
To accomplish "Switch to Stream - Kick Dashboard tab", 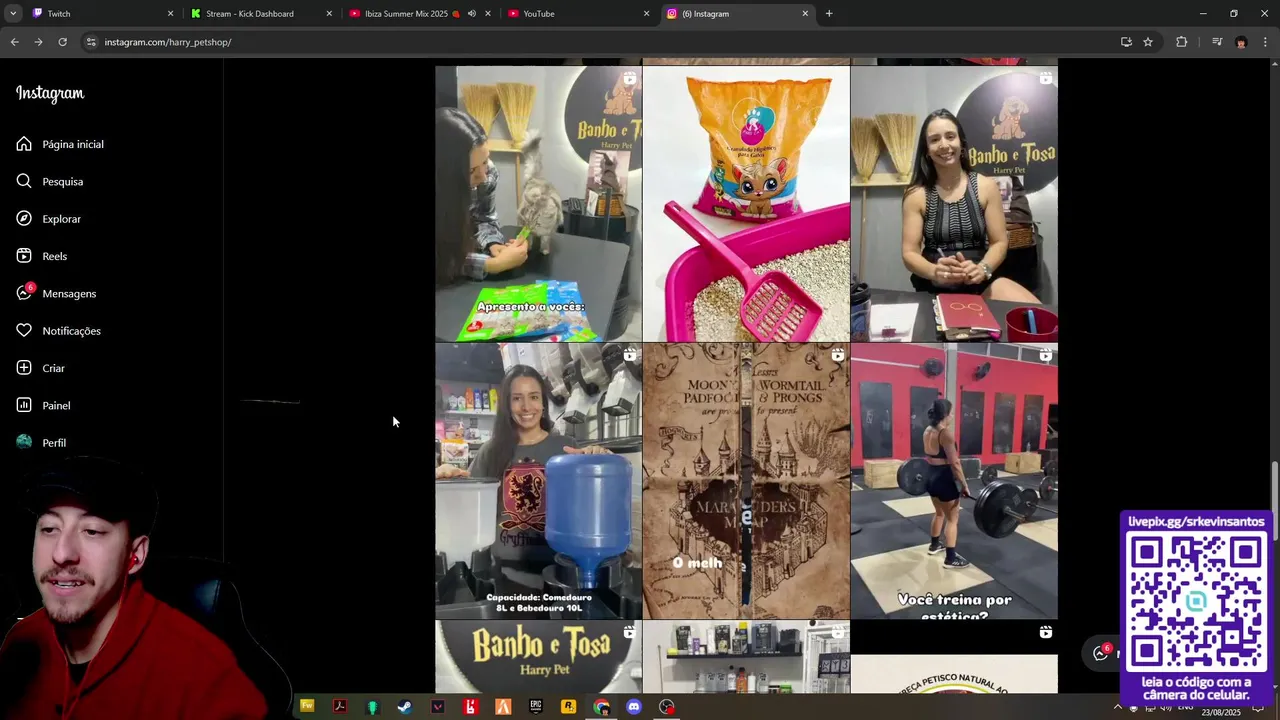I will pyautogui.click(x=260, y=14).
